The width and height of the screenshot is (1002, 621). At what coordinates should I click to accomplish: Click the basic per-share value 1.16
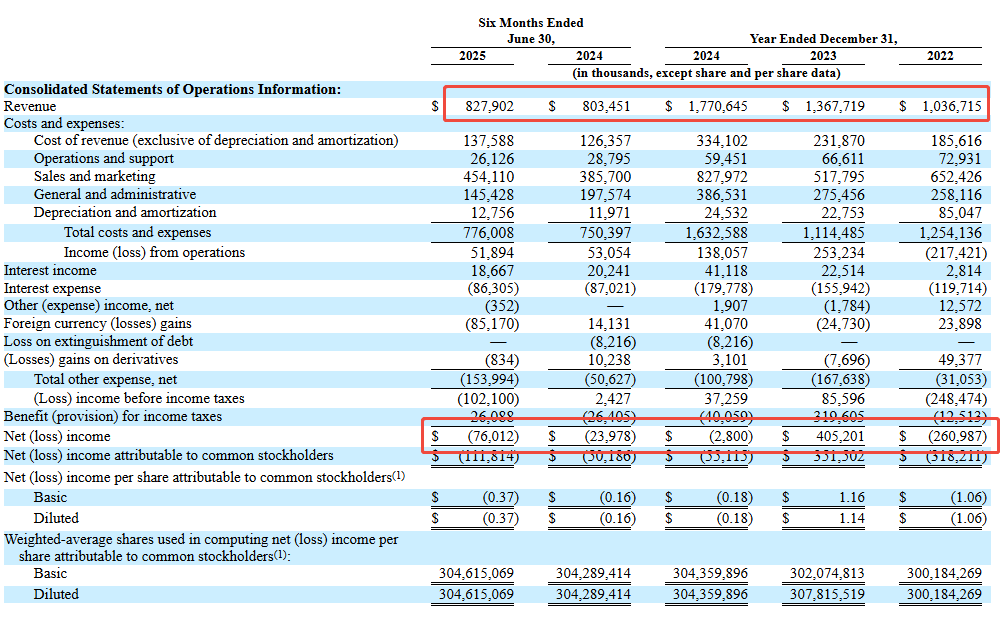(x=851, y=498)
